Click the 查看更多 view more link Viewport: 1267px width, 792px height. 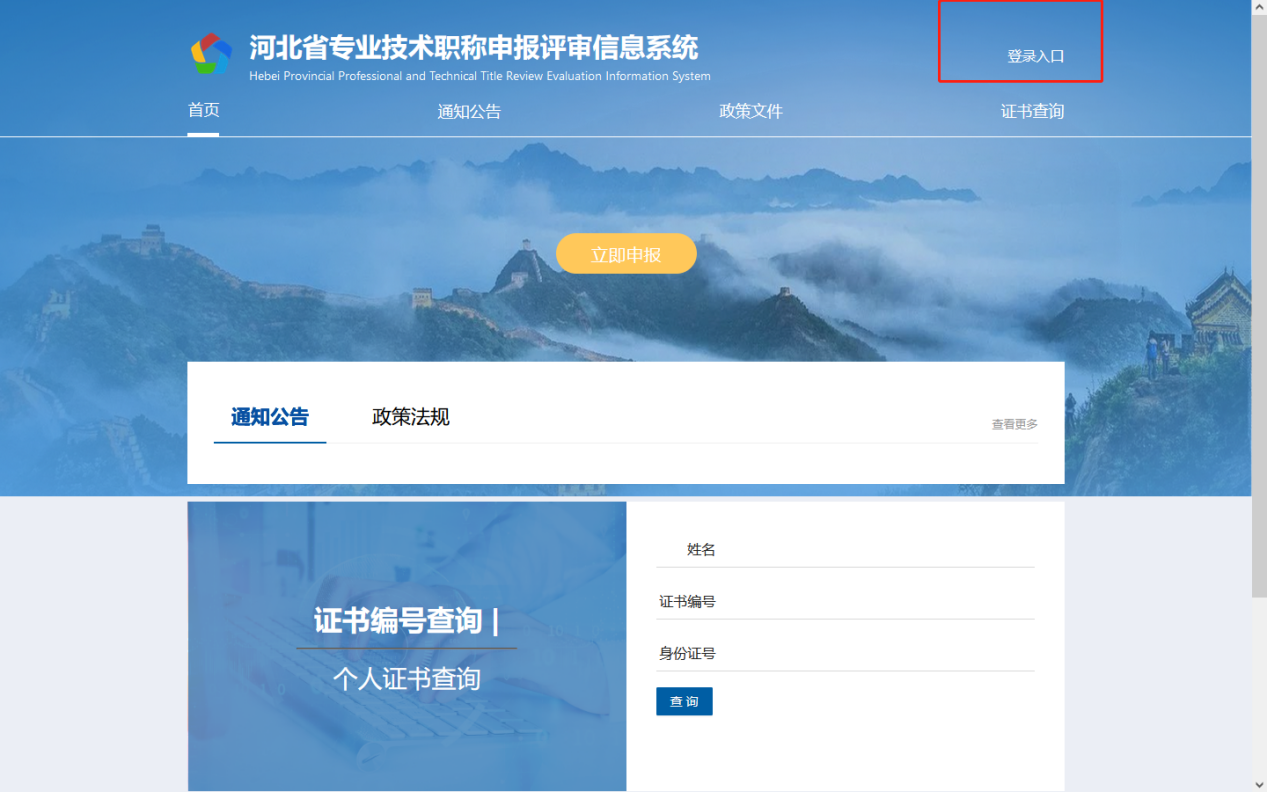tap(1014, 425)
